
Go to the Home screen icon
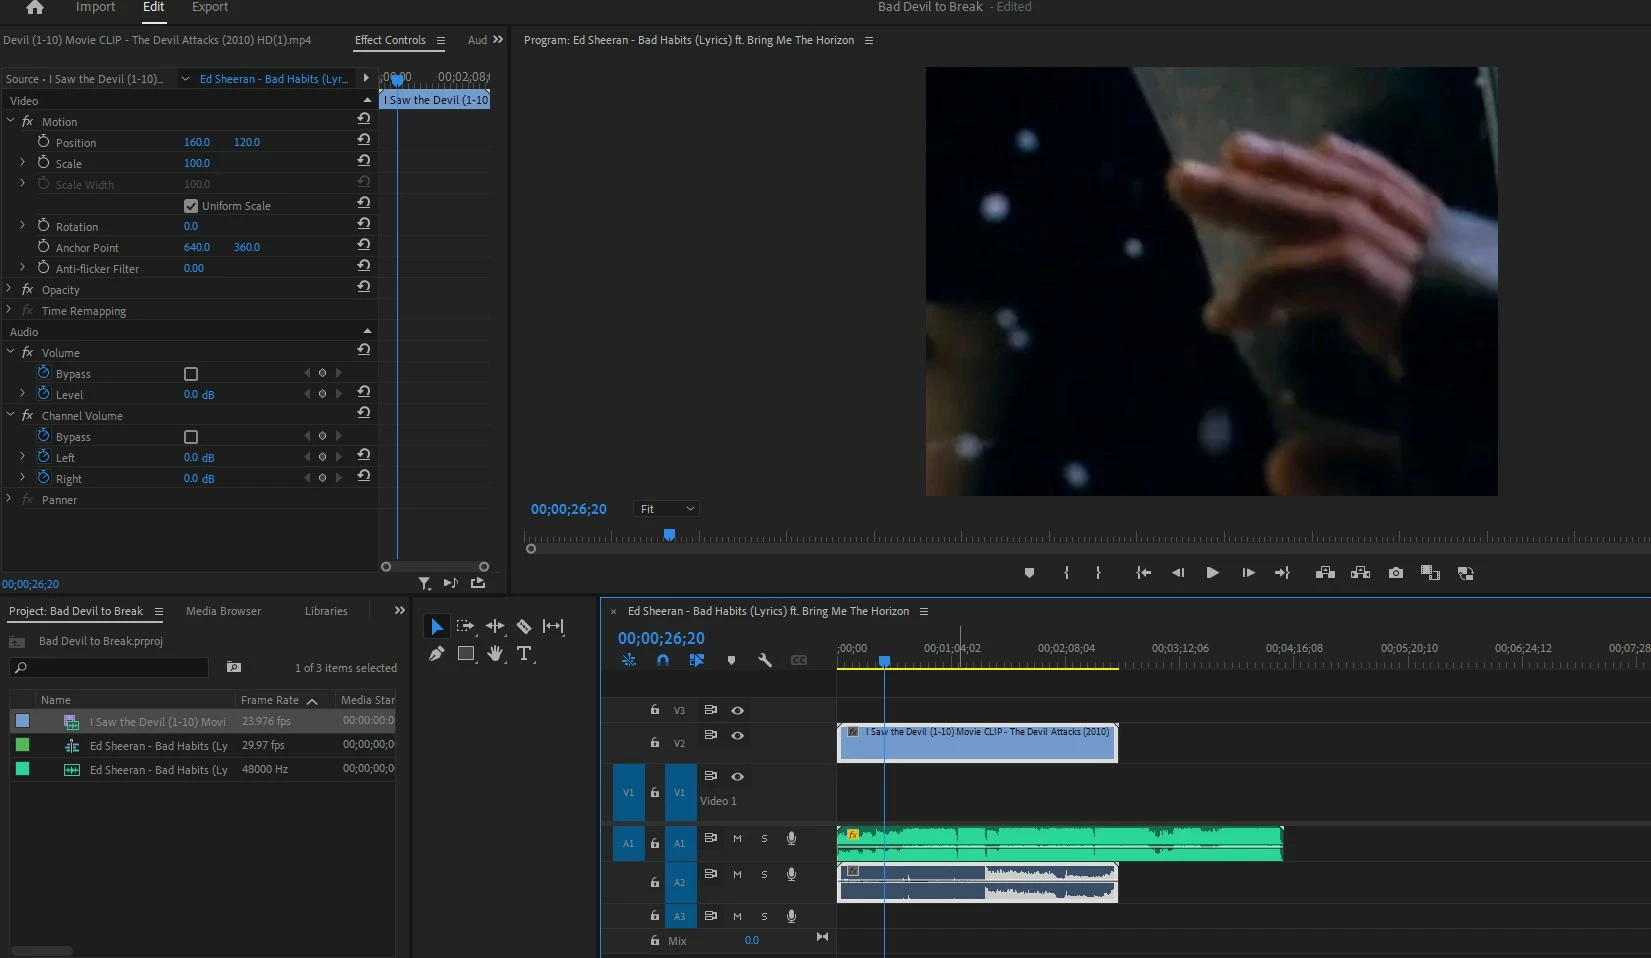pos(35,7)
